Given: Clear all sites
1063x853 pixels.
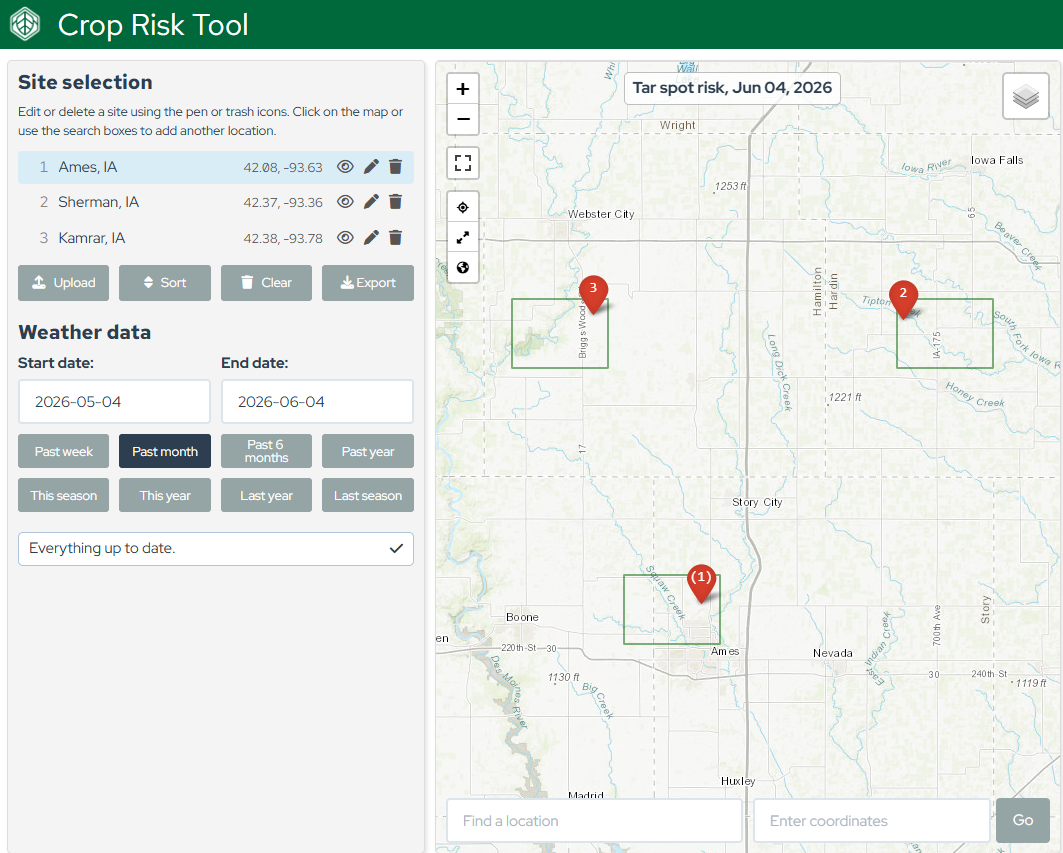Looking at the screenshot, I should [x=266, y=283].
